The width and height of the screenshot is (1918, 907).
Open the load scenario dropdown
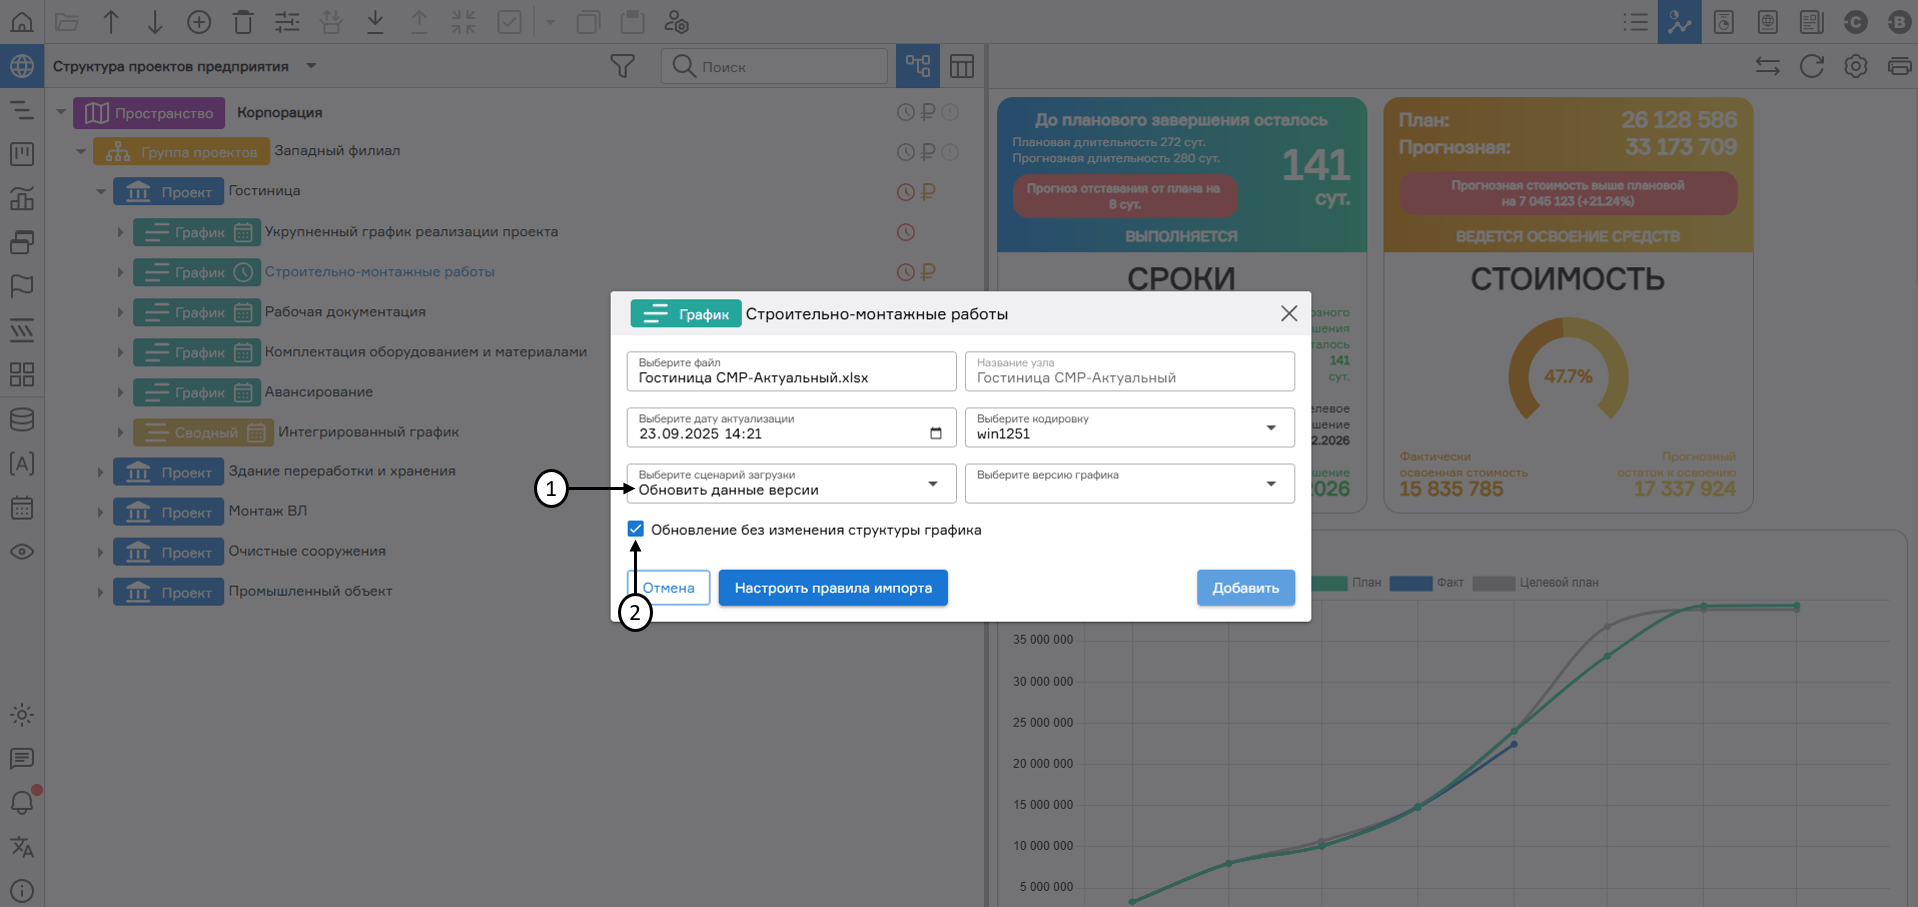(x=790, y=484)
